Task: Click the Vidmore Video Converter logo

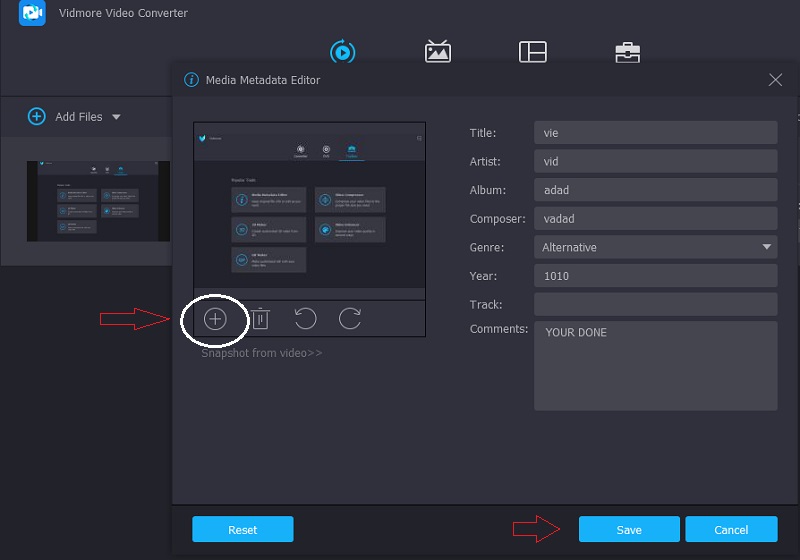Action: pos(33,13)
